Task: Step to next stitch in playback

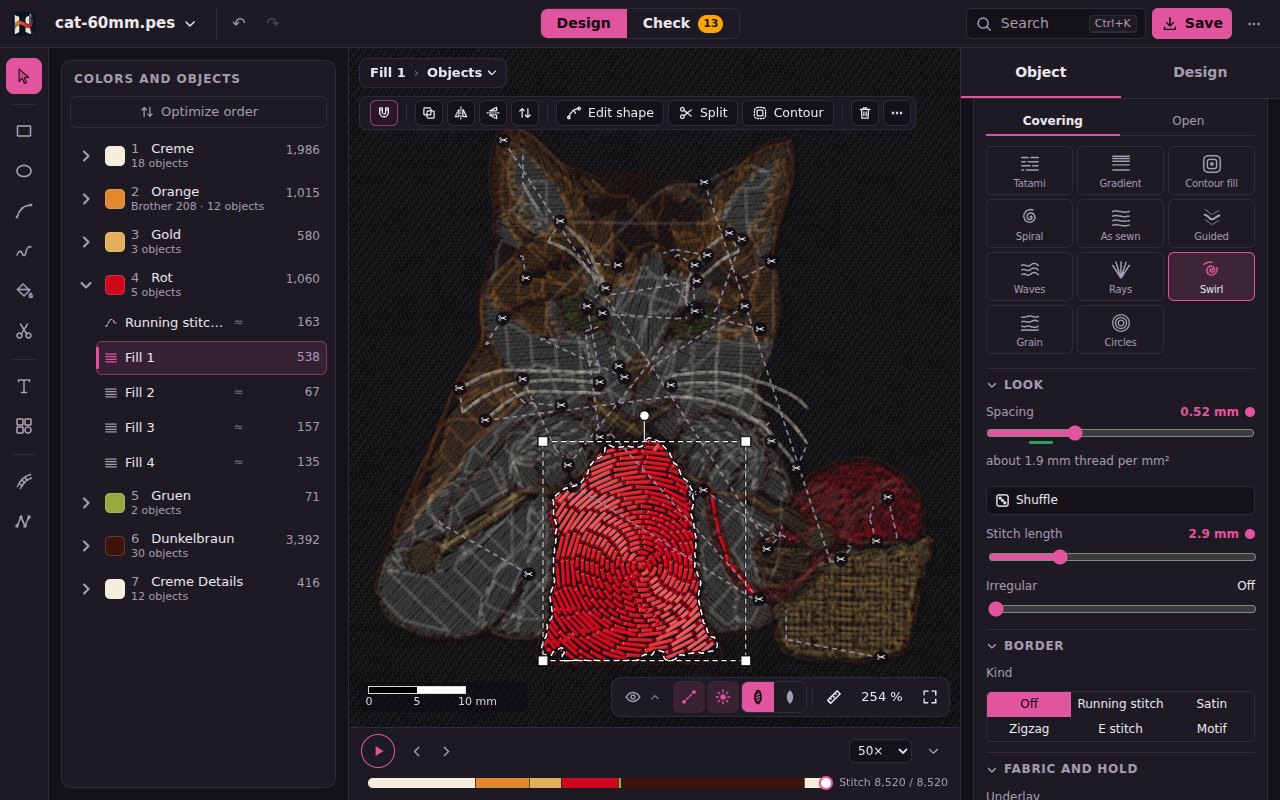Action: [x=446, y=751]
